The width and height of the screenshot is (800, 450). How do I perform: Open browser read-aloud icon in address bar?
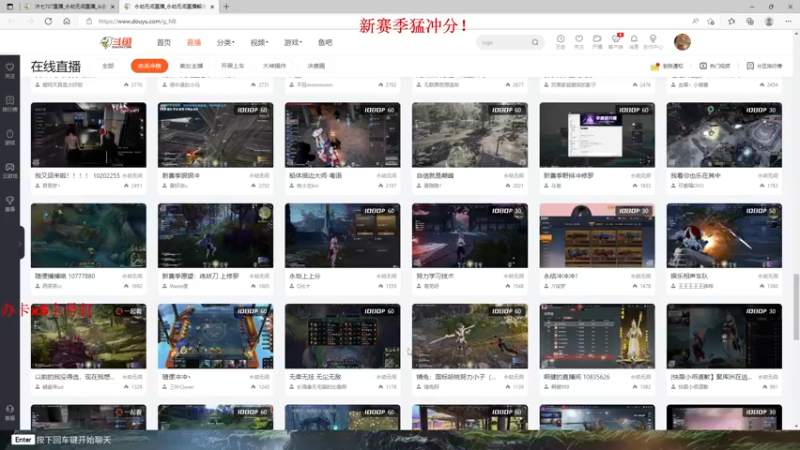695,21
